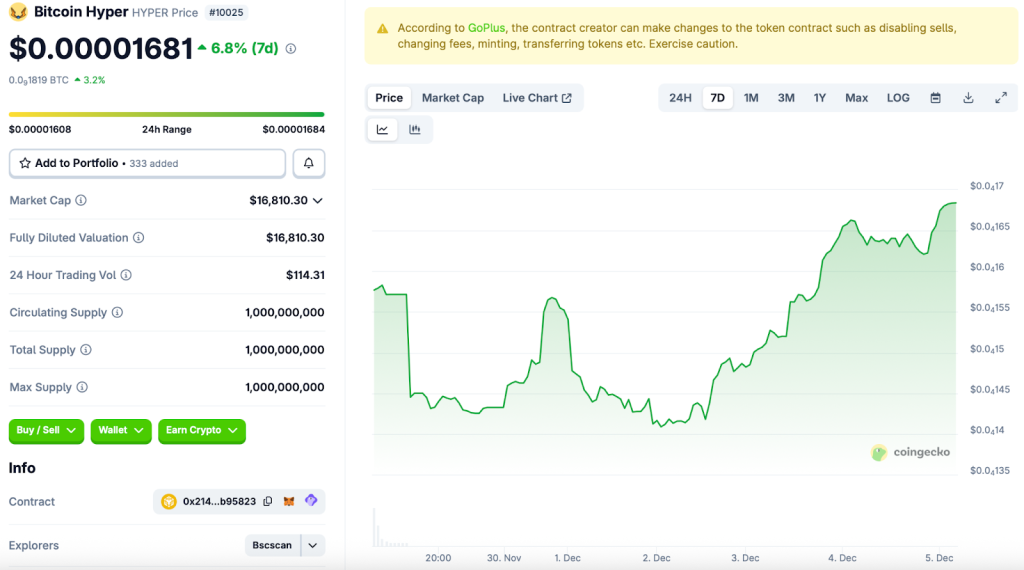Click Add to Portfolio button
Viewport: 1024px width, 570px height.
point(147,163)
